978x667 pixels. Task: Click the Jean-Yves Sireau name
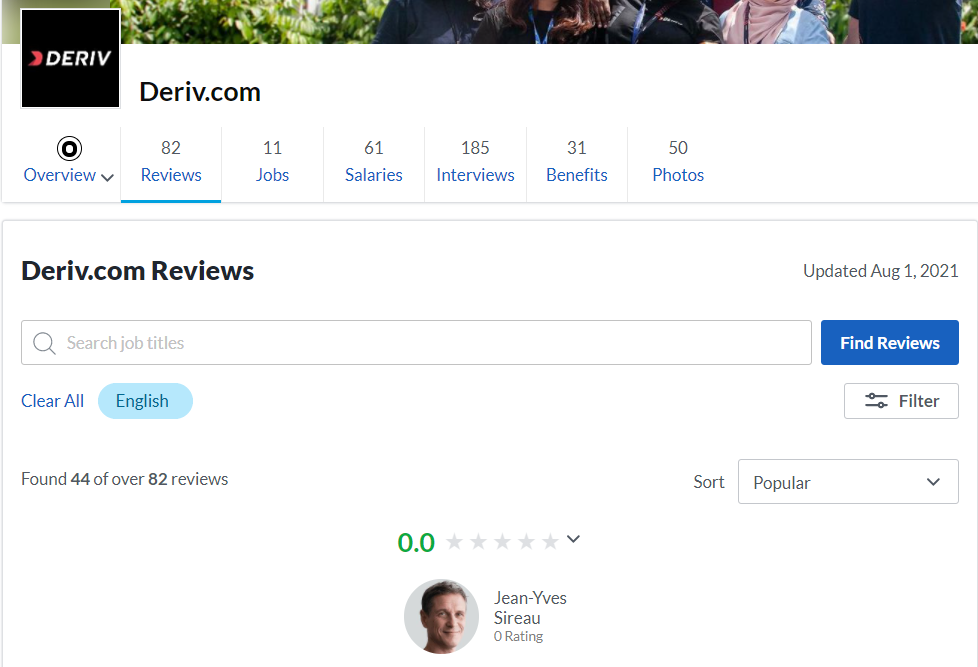click(530, 608)
